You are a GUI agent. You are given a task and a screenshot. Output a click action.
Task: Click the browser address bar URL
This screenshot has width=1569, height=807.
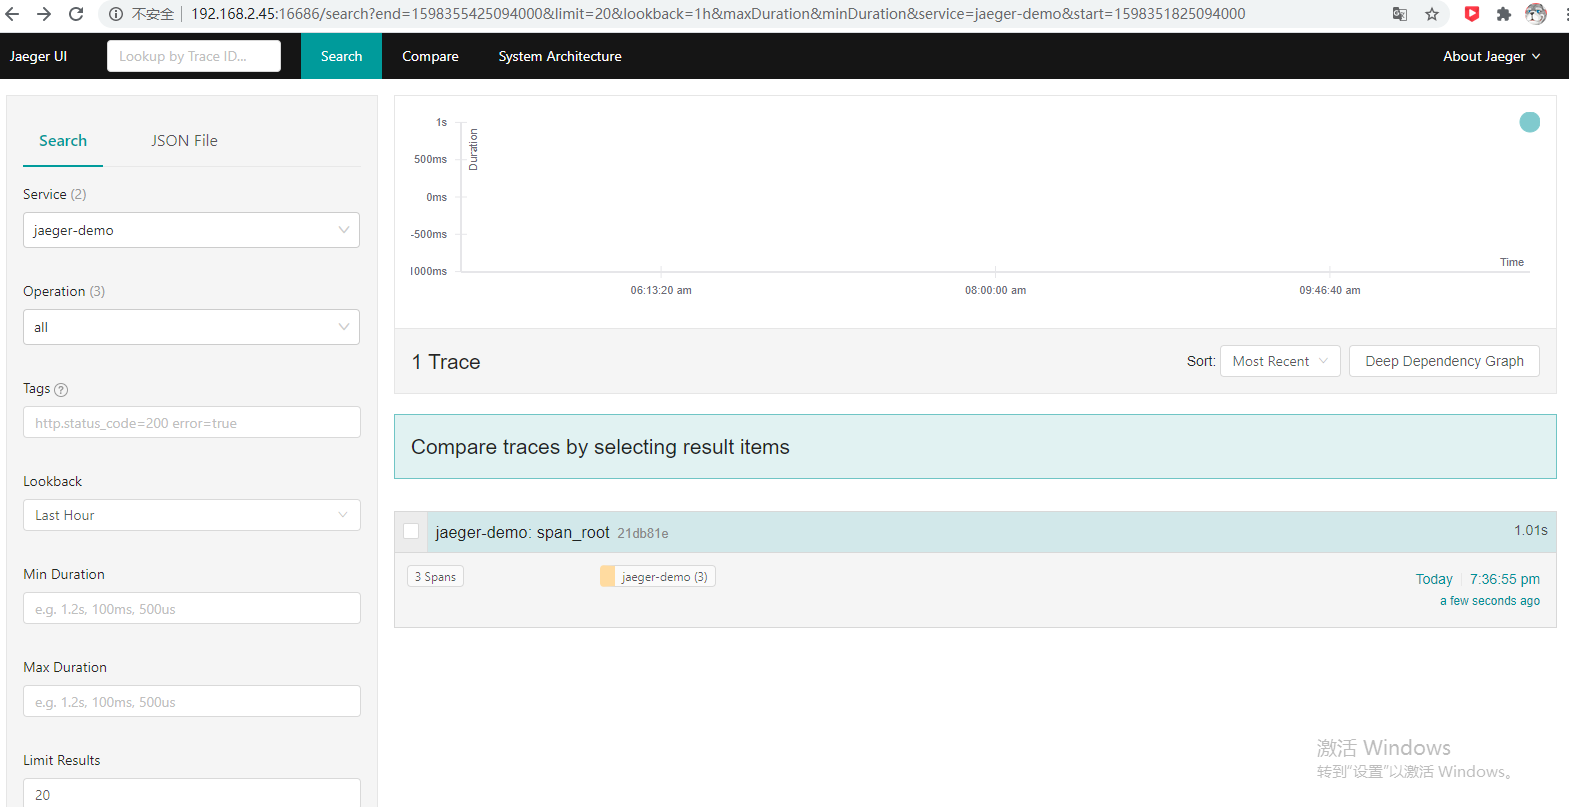(x=718, y=14)
